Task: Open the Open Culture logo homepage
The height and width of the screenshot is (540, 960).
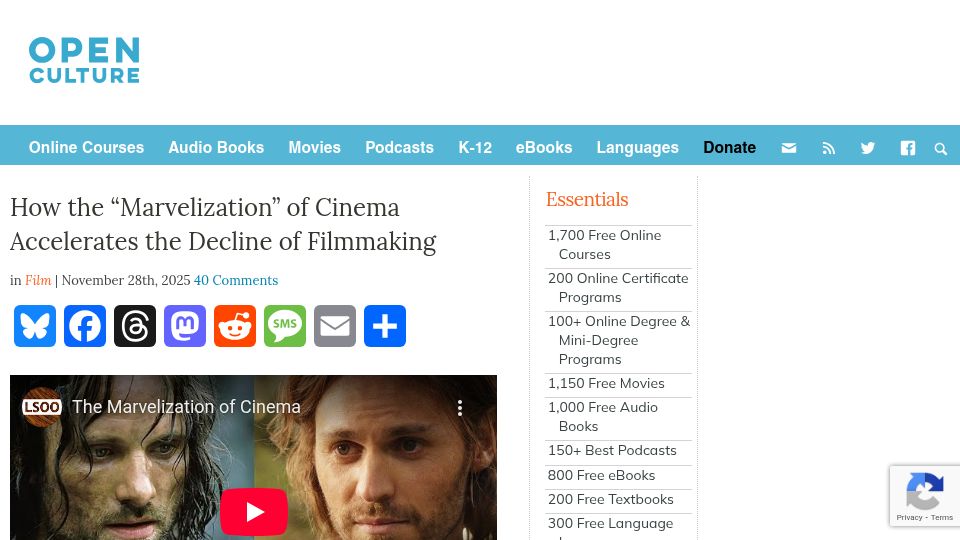Action: pyautogui.click(x=84, y=60)
